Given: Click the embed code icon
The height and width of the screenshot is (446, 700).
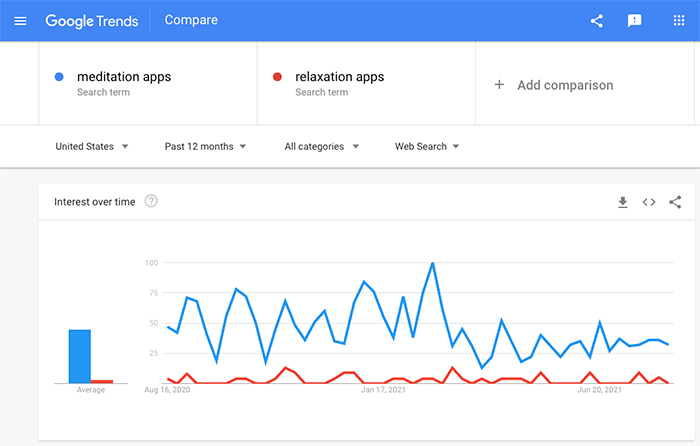Looking at the screenshot, I should point(649,202).
